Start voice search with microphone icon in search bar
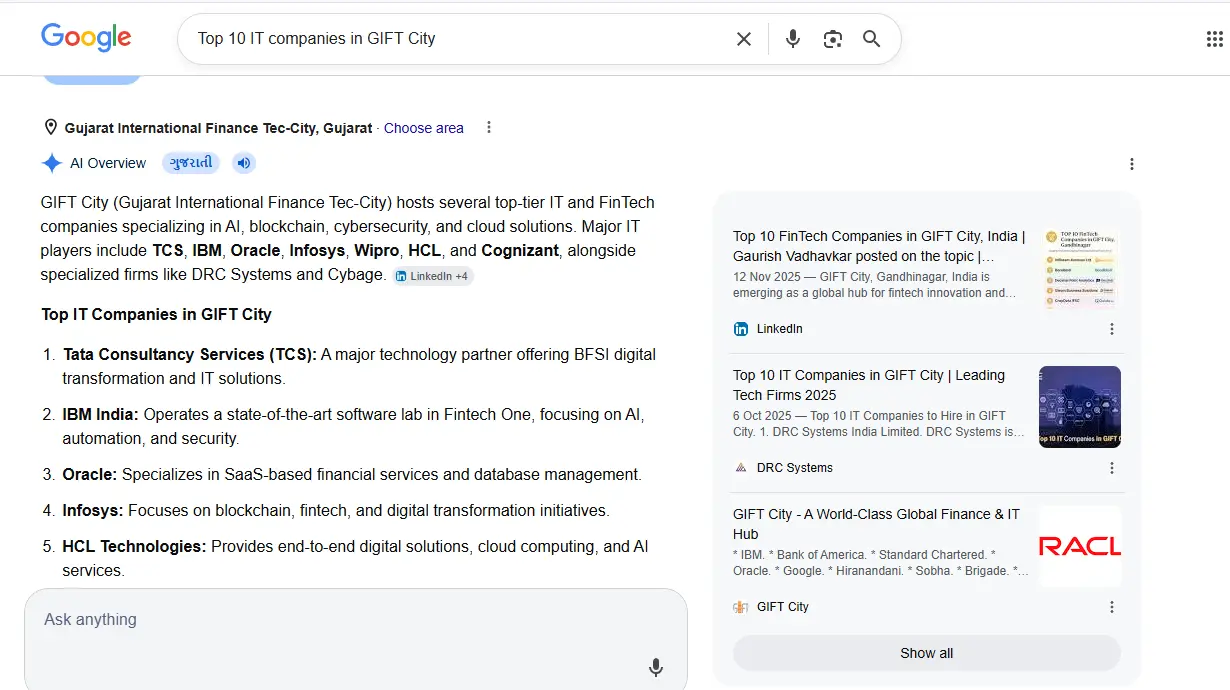This screenshot has height=690, width=1230. 793,39
